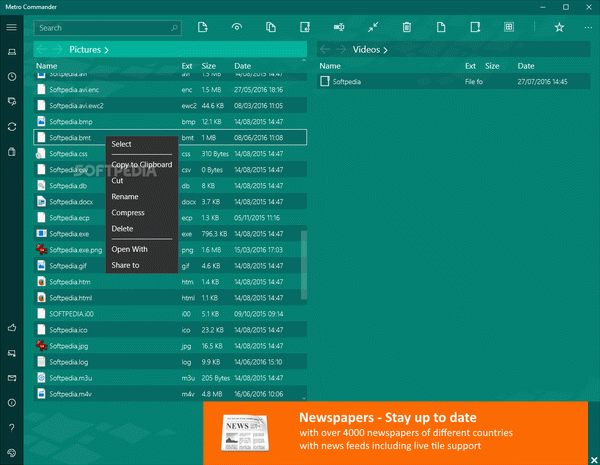Sort Pictures pane by the Date column header
Screen dimensions: 600x465
[243, 66]
